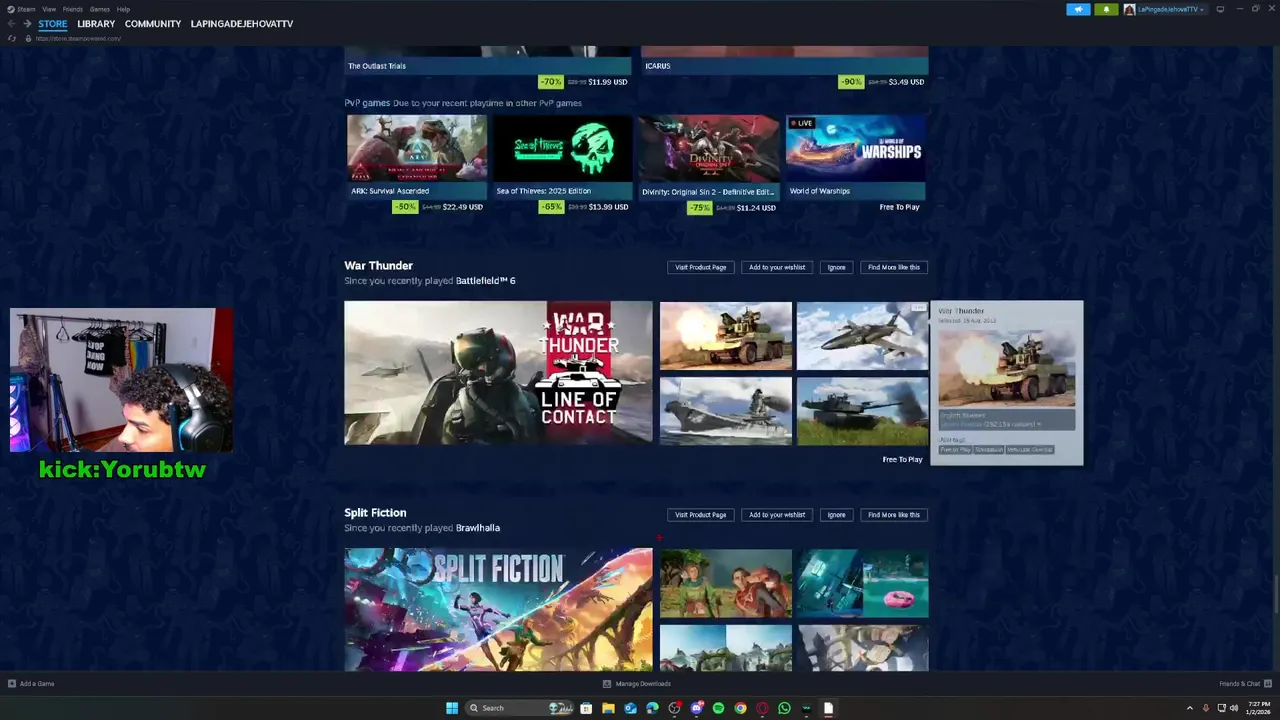Viewport: 1280px width, 720px height.
Task: Click the store URL address text
Action: pyautogui.click(x=79, y=38)
